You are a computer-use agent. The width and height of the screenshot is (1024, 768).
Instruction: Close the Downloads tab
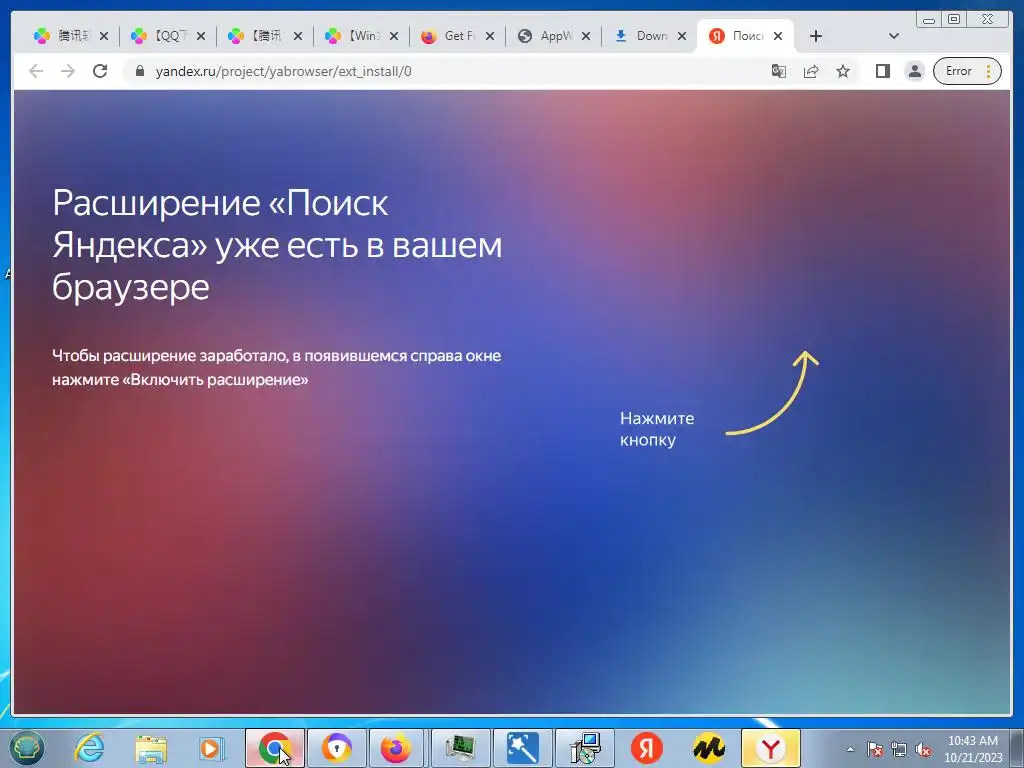point(682,37)
